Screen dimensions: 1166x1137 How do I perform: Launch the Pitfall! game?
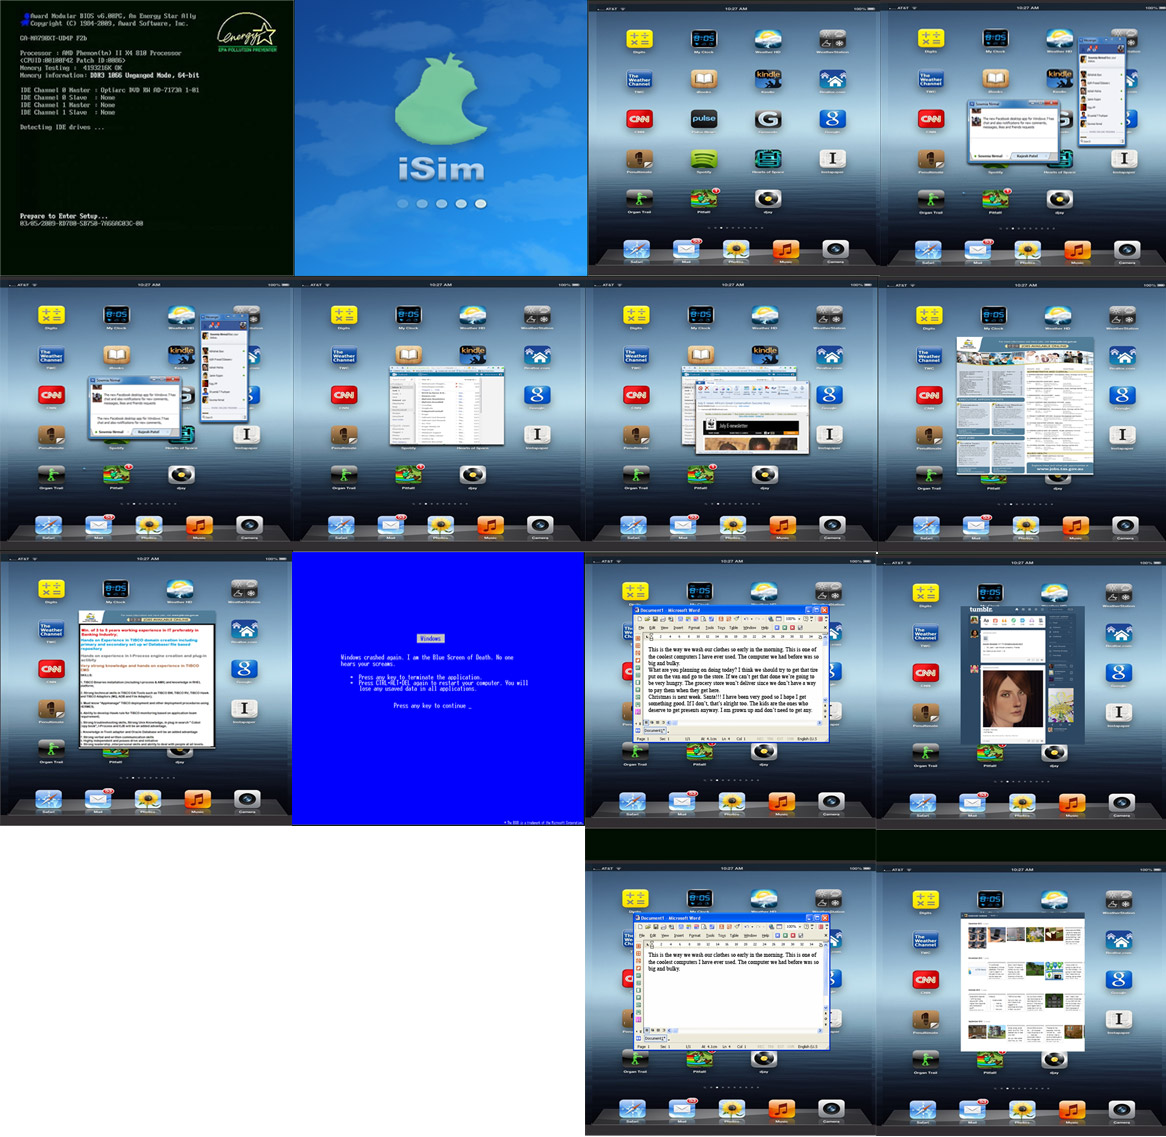tap(701, 200)
